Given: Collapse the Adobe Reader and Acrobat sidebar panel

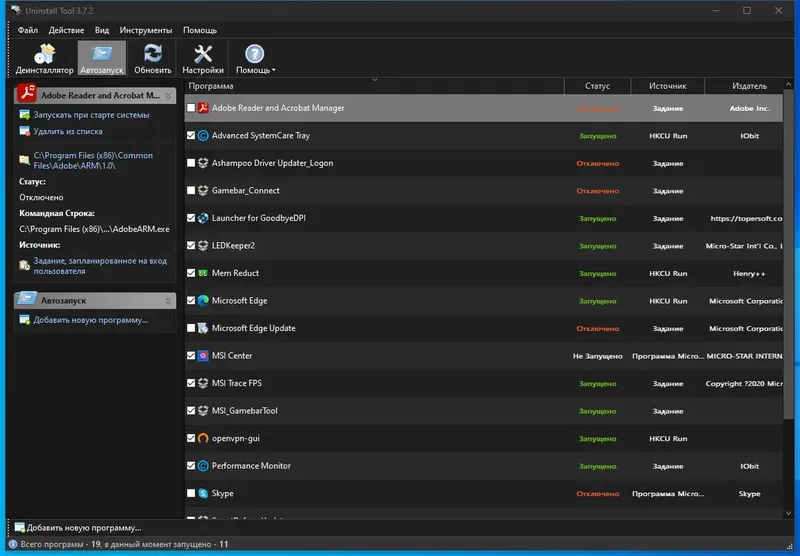Looking at the screenshot, I should tap(168, 95).
